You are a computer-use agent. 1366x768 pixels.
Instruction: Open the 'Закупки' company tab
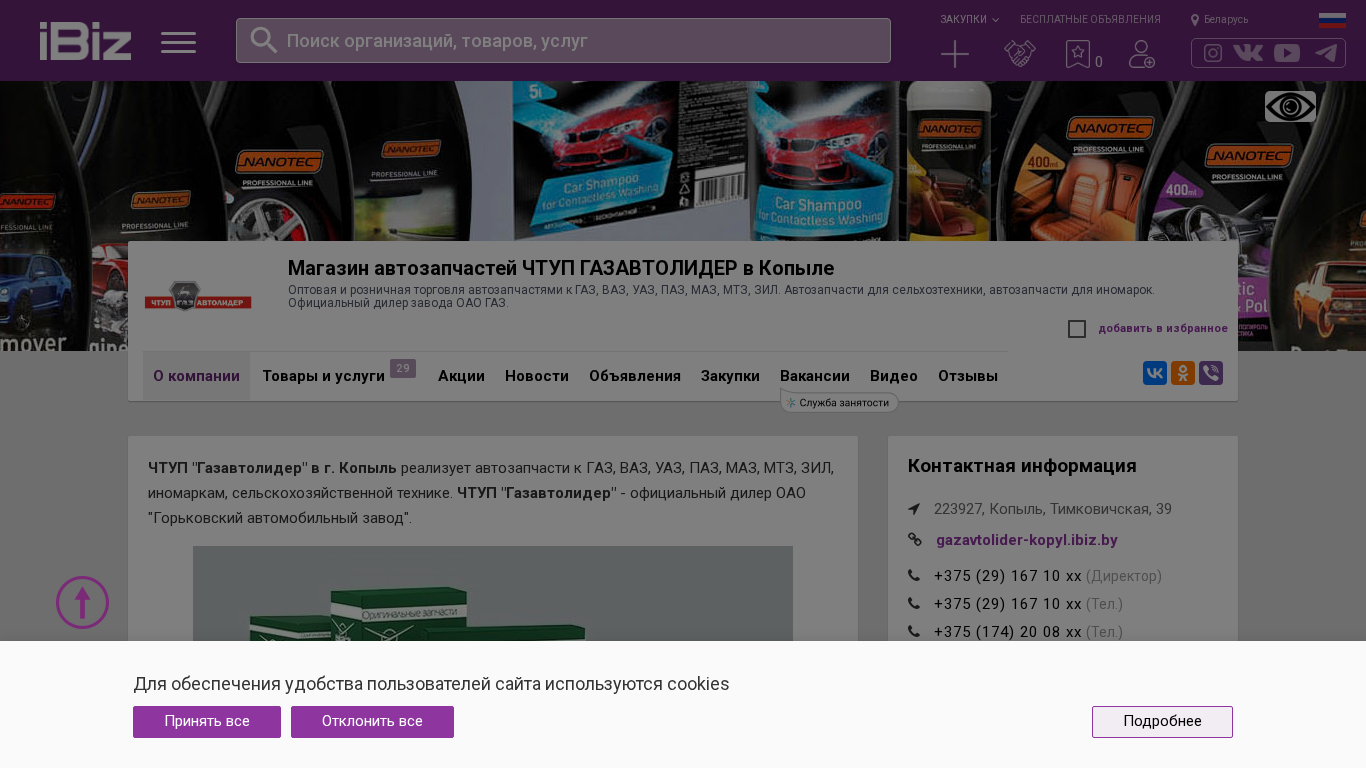point(730,376)
